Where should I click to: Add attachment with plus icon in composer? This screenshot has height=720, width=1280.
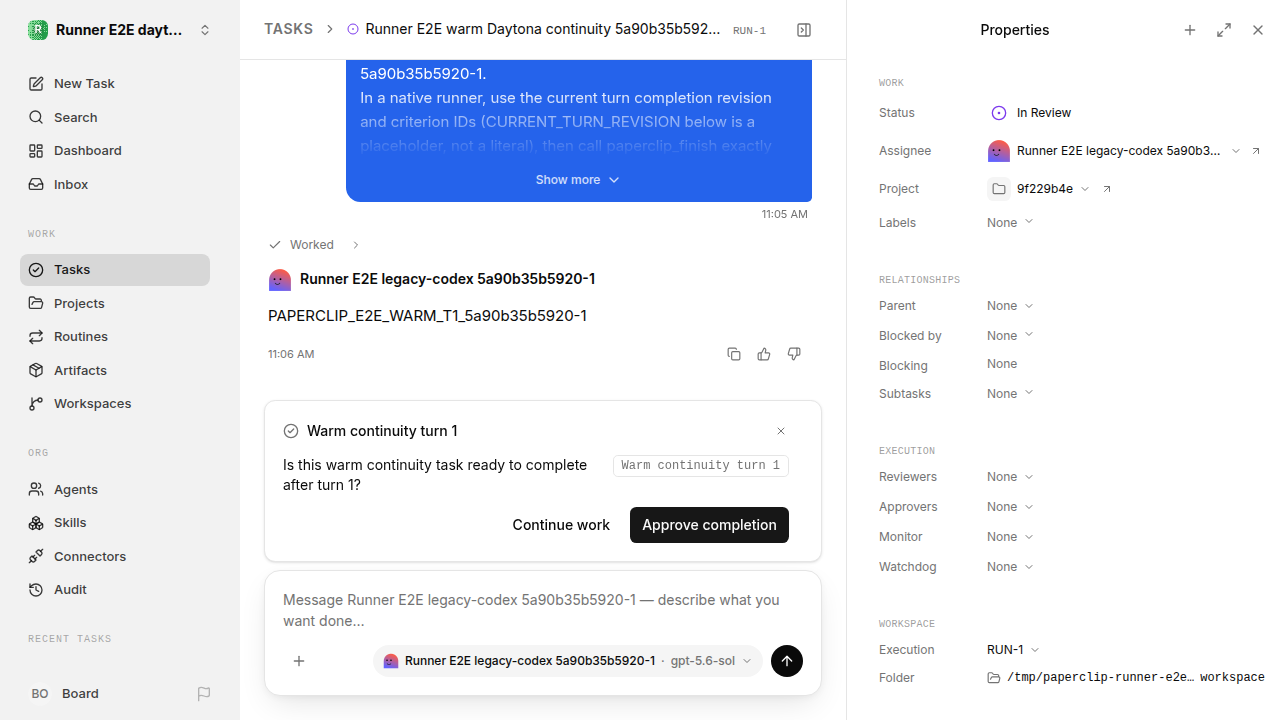tap(299, 661)
